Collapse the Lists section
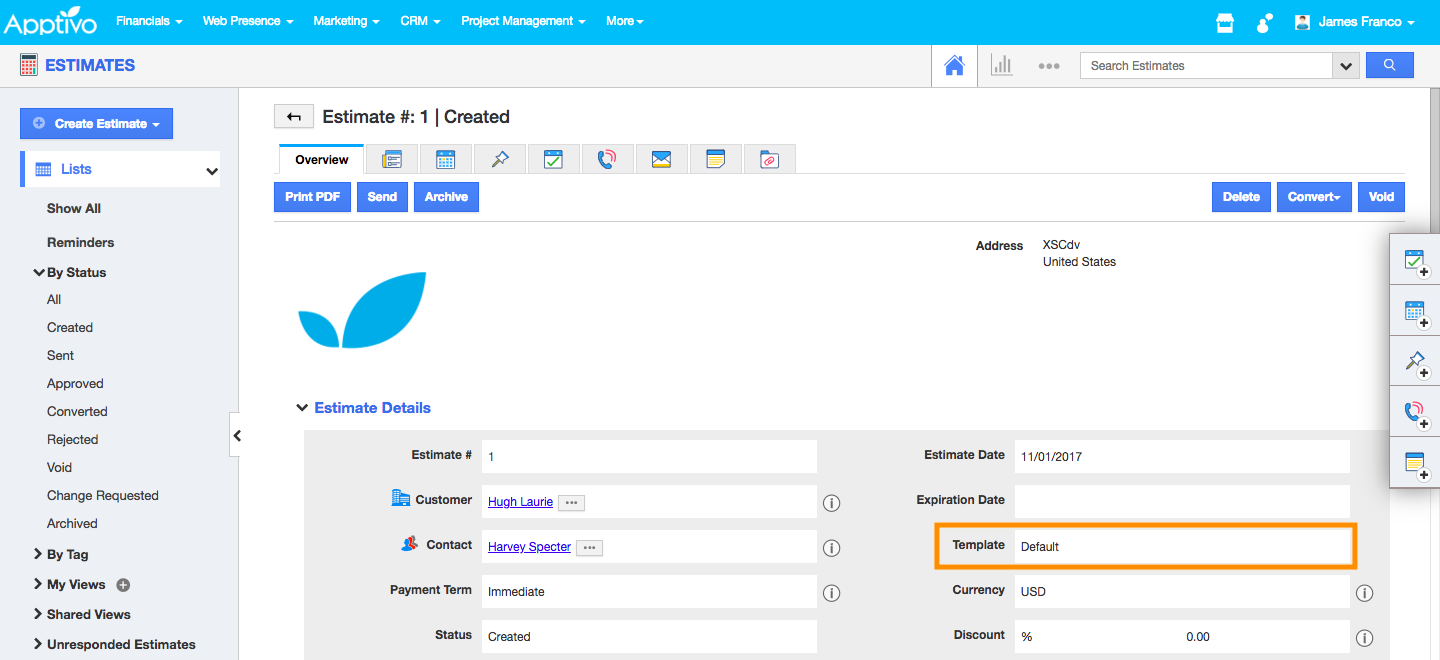This screenshot has width=1440, height=660. 212,171
